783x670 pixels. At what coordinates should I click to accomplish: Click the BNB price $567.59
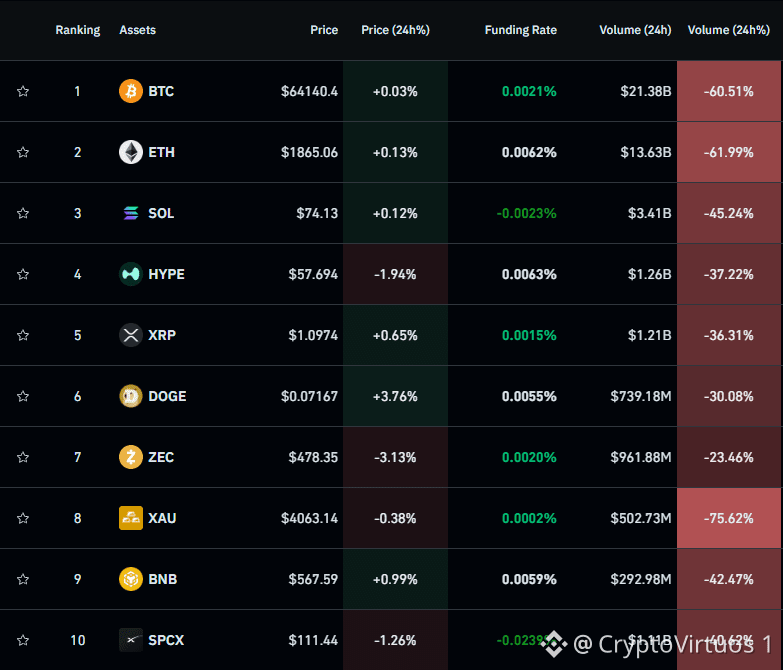[313, 579]
